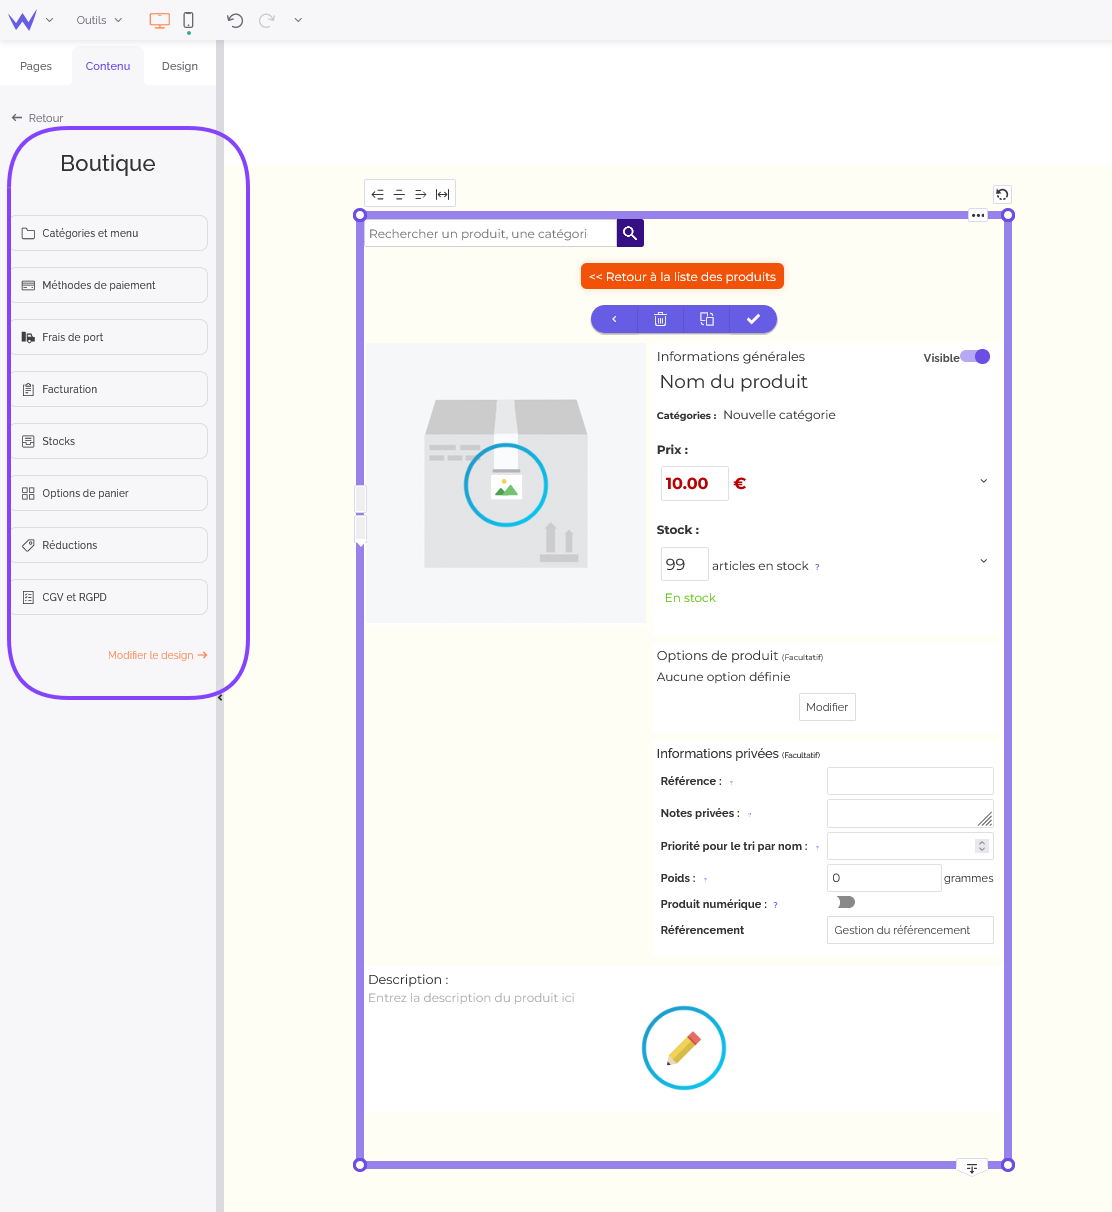The height and width of the screenshot is (1212, 1112).
Task: Click the Modifier product options button
Action: click(827, 707)
